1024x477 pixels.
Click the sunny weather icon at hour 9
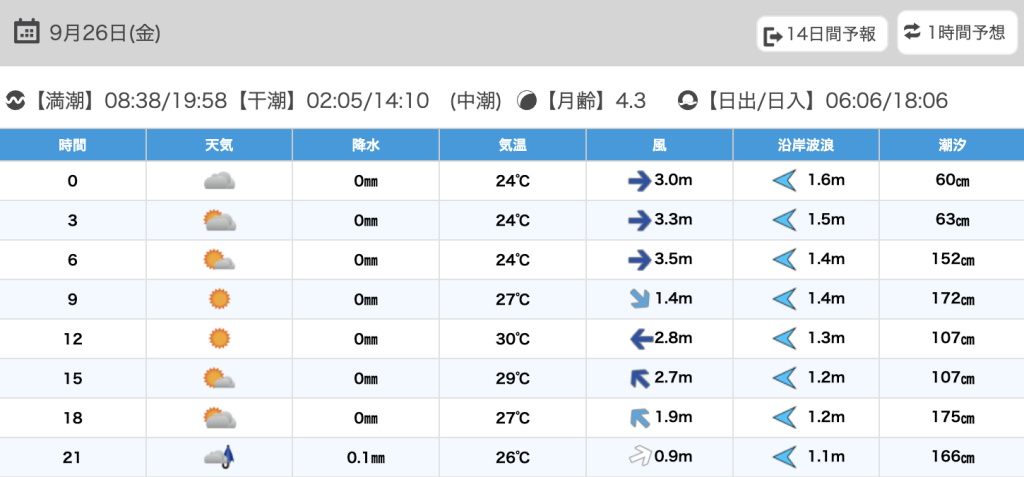coord(219,299)
